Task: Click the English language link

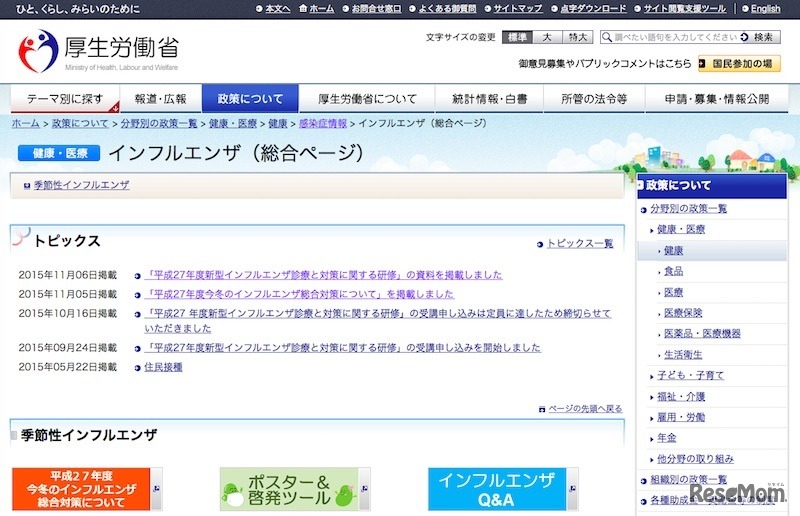Action: 765,9
